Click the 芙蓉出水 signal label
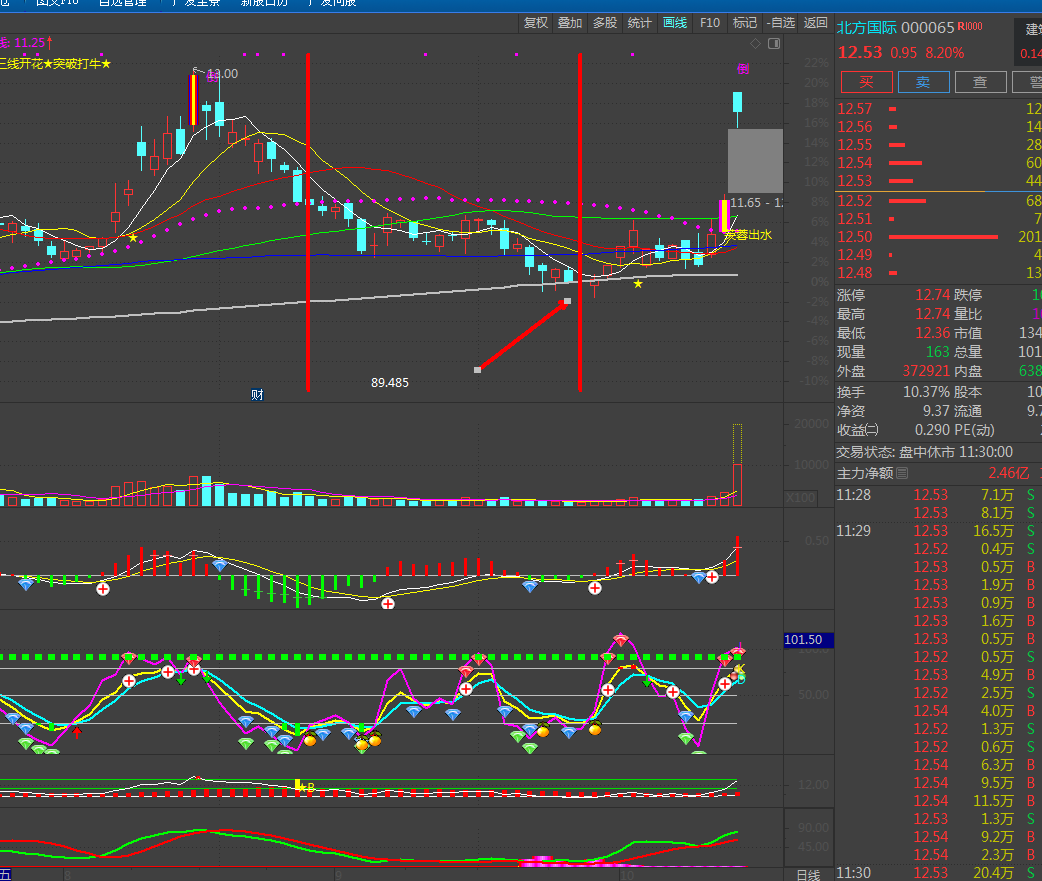The height and width of the screenshot is (881, 1042). [x=749, y=235]
